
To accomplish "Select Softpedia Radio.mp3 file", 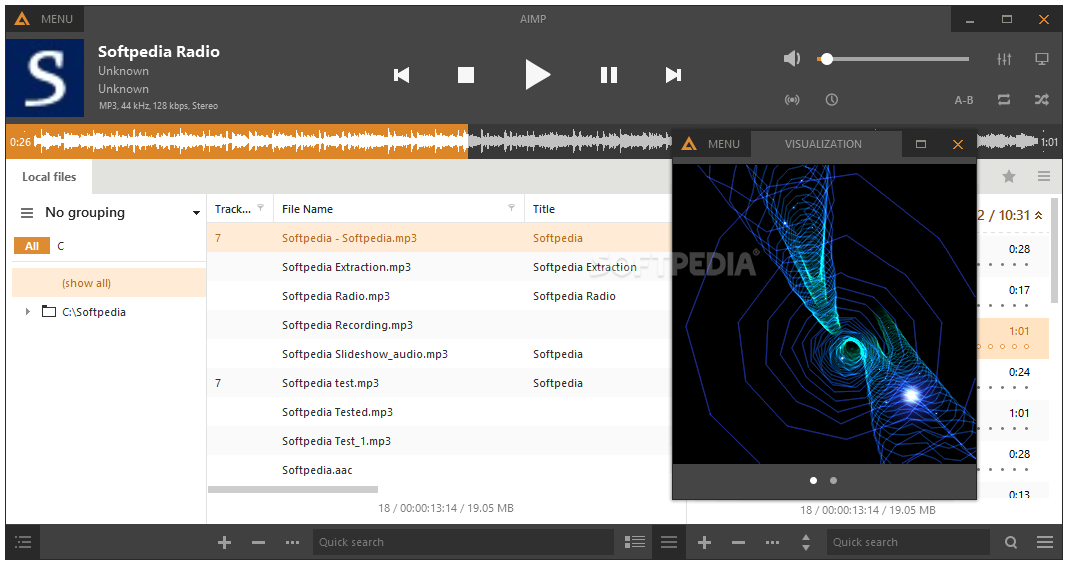I will (x=336, y=296).
